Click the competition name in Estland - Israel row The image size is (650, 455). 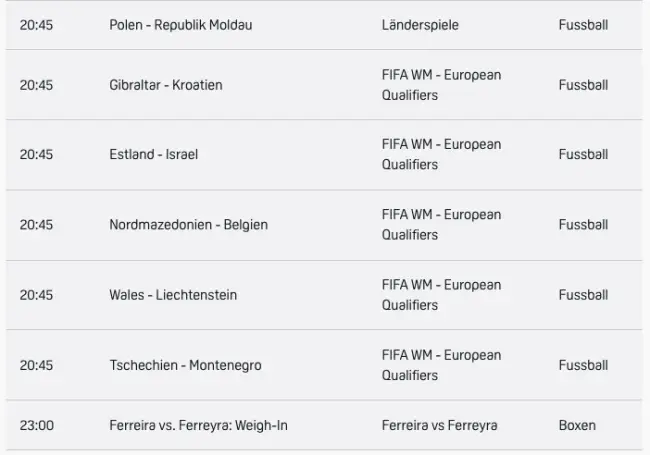click(x=441, y=155)
